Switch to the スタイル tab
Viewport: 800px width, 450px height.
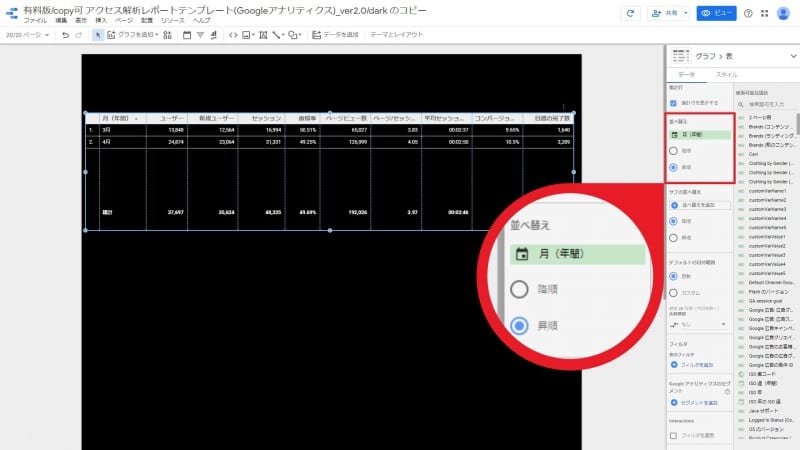pos(728,74)
